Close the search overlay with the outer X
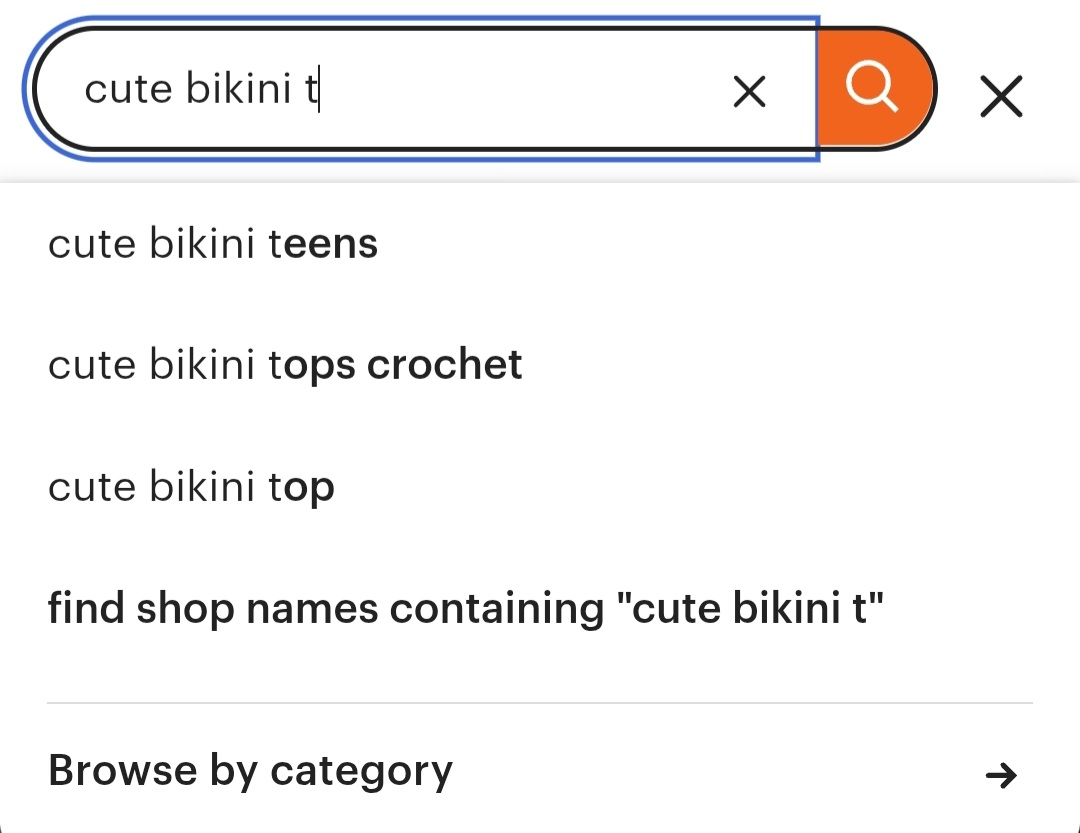Viewport: 1080px width, 833px height. click(1001, 96)
